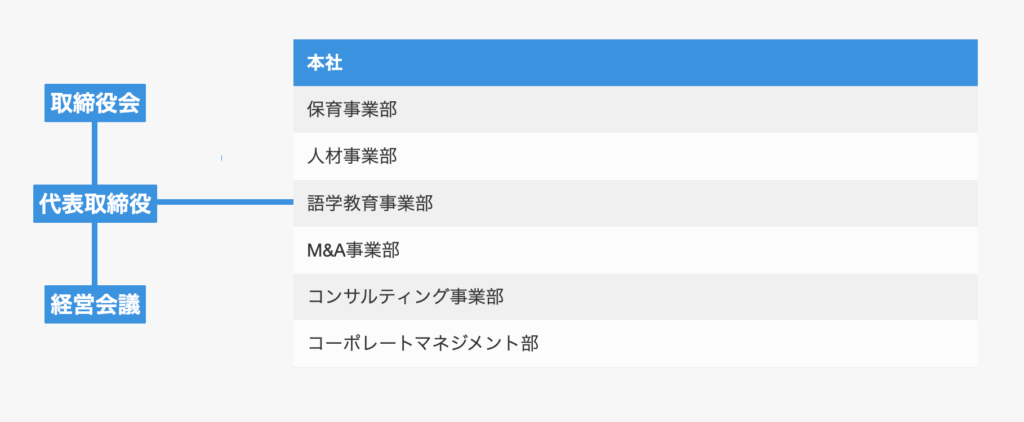Click horizontal line linking 代表取締役 to table
Viewport: 1024px width, 422px height.
coord(225,203)
